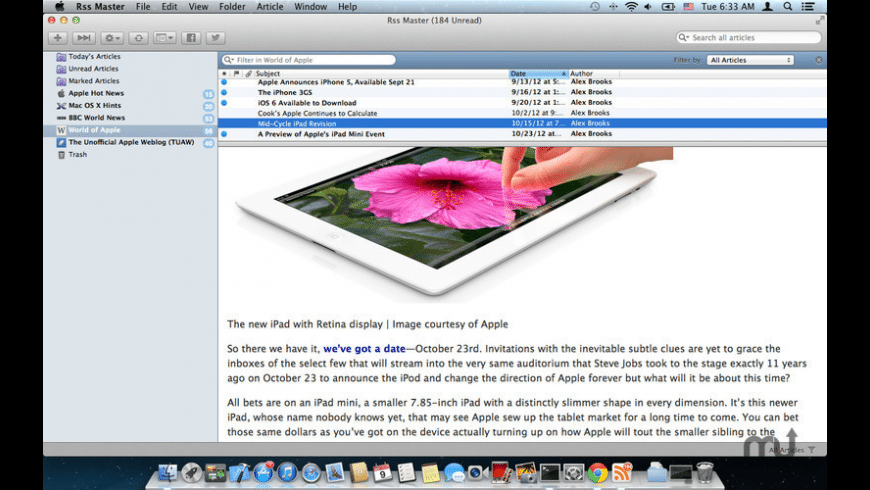Click the Search all articles field
The height and width of the screenshot is (490, 870).
click(752, 38)
